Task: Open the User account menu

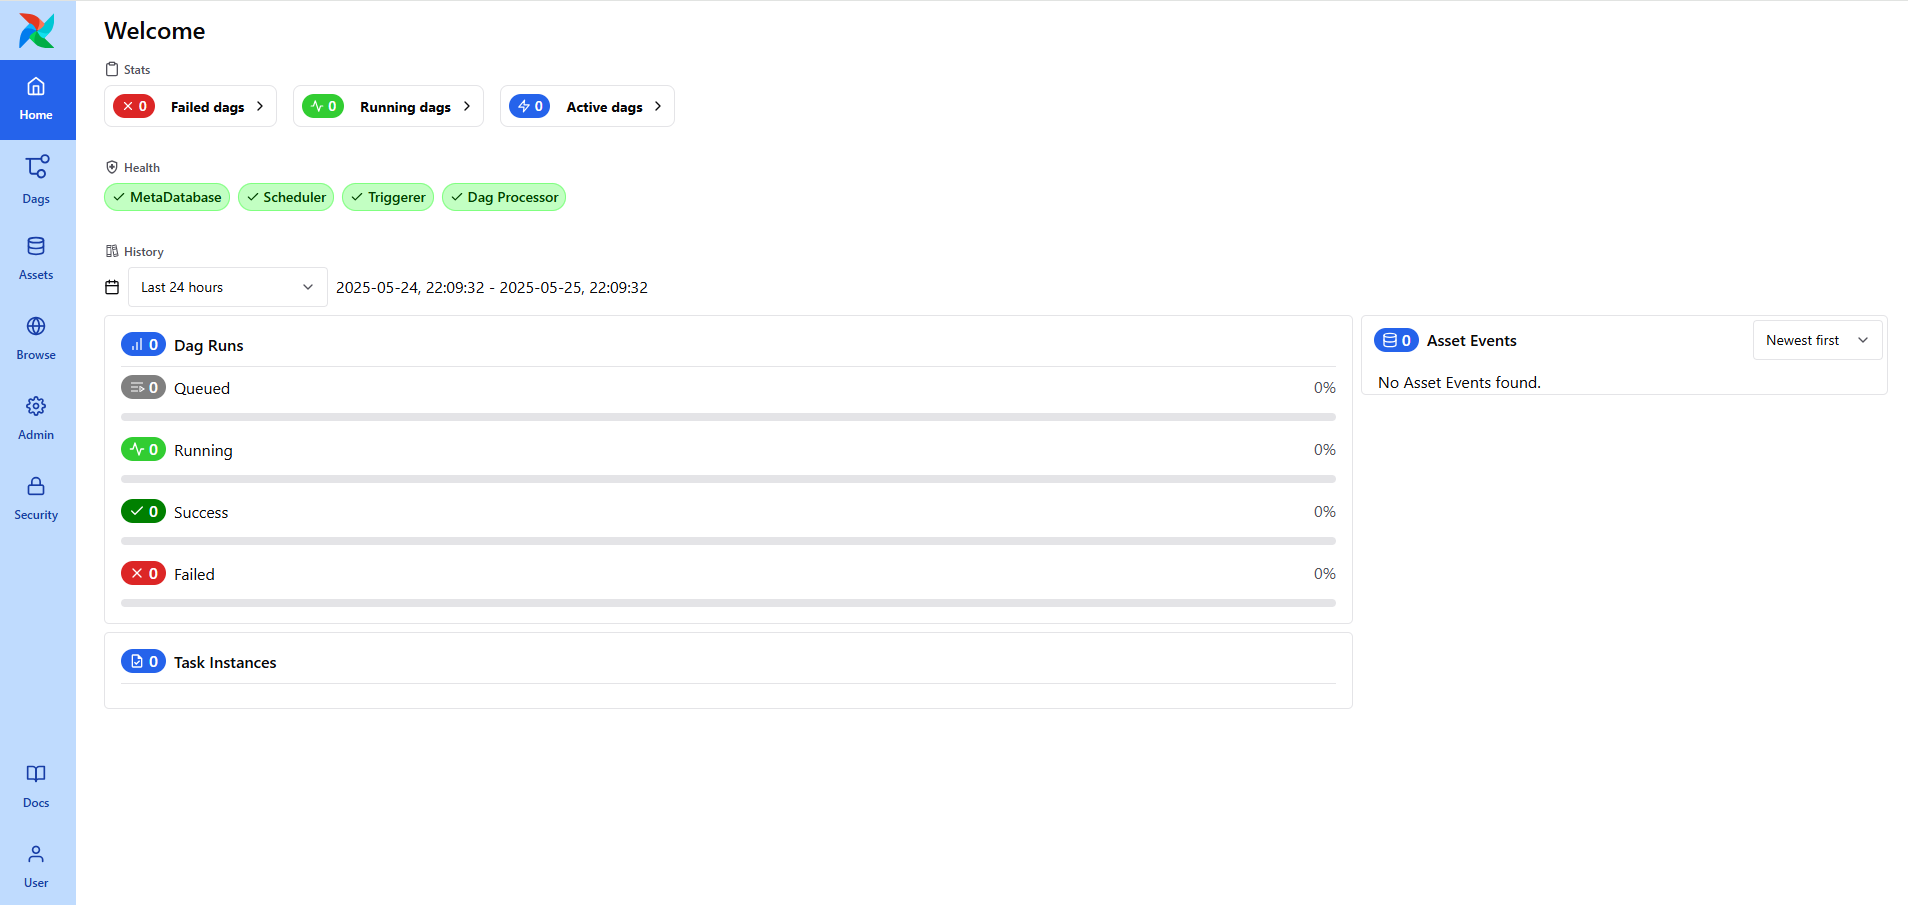Action: pyautogui.click(x=36, y=863)
